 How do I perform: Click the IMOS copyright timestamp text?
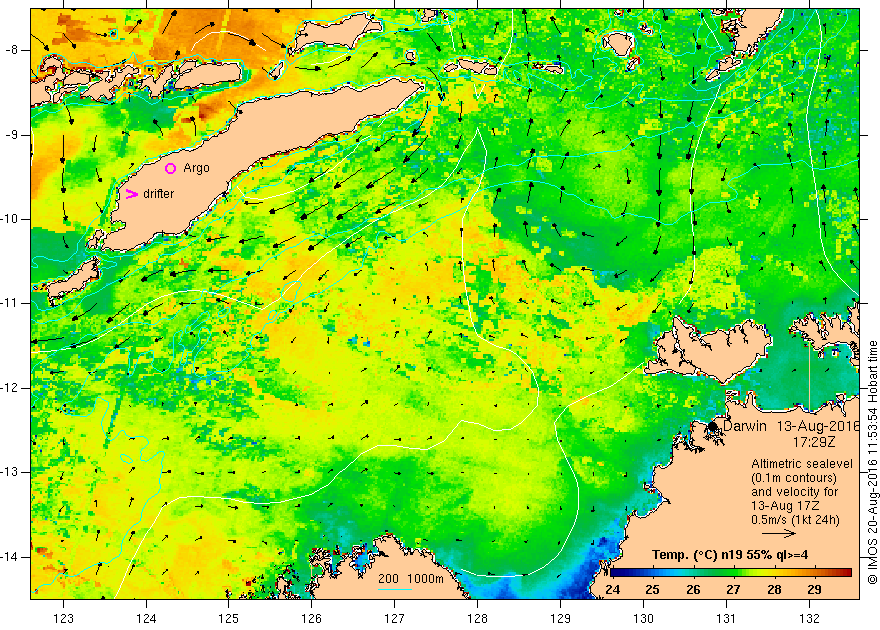pos(873,462)
